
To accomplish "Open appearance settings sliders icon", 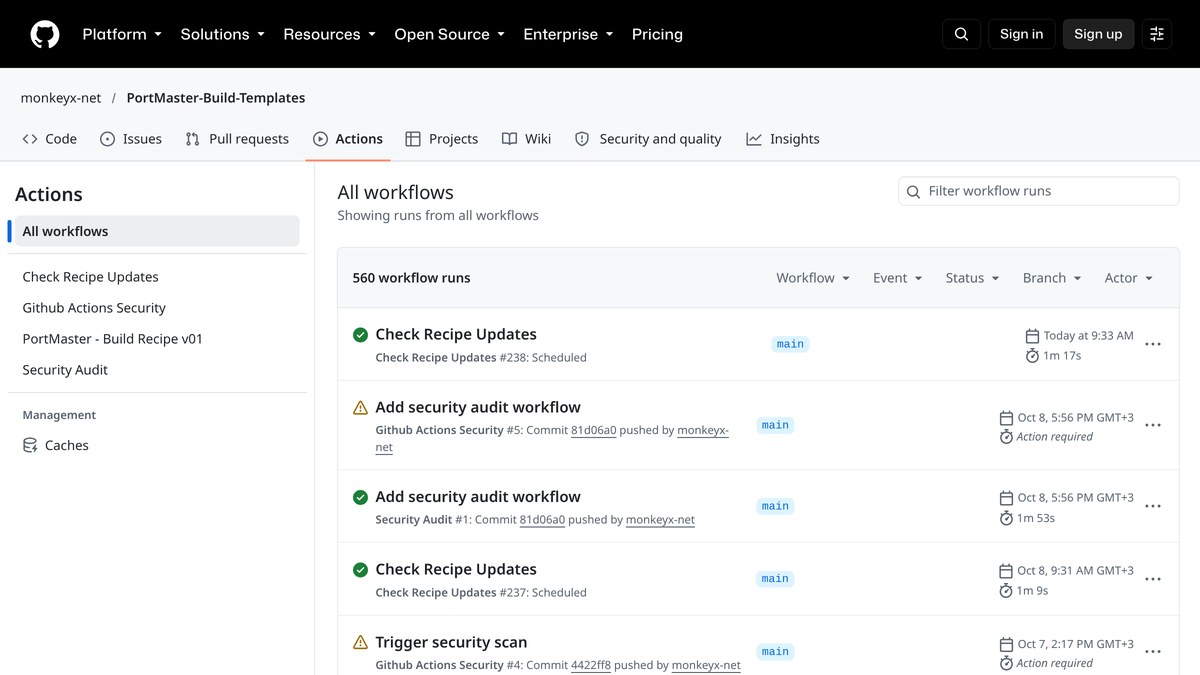I will 1157,34.
